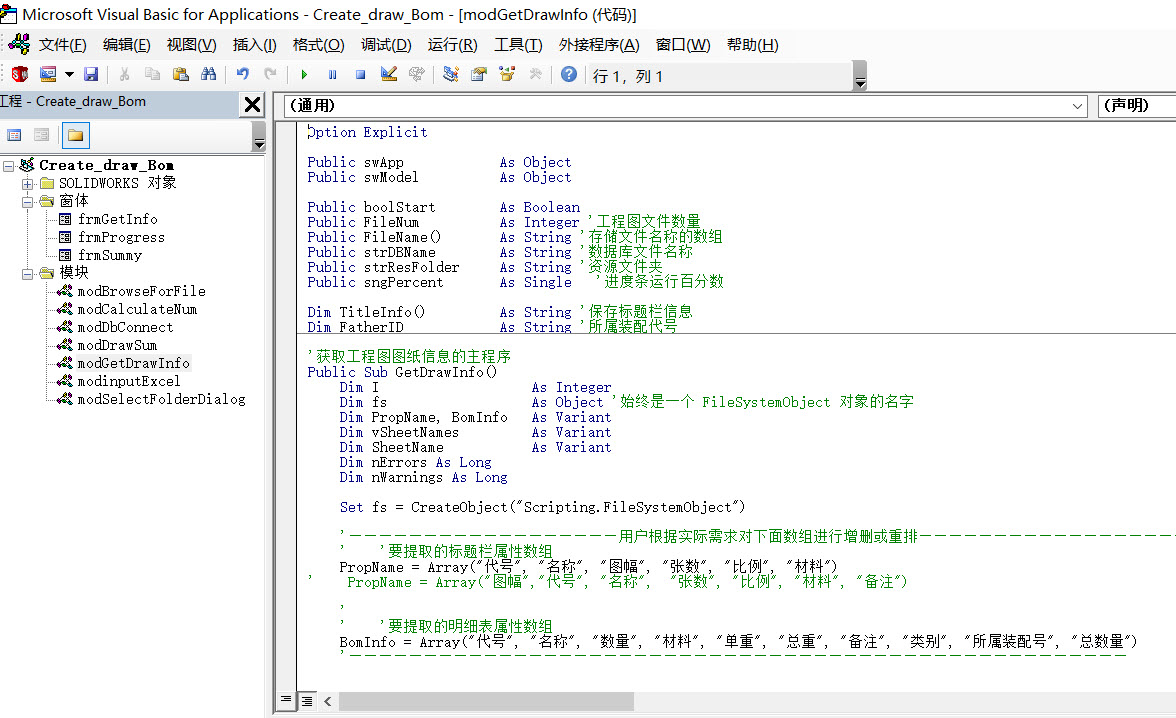The height and width of the screenshot is (718, 1176).
Task: Switch to Procedure View button at bottom-left
Action: (x=286, y=700)
